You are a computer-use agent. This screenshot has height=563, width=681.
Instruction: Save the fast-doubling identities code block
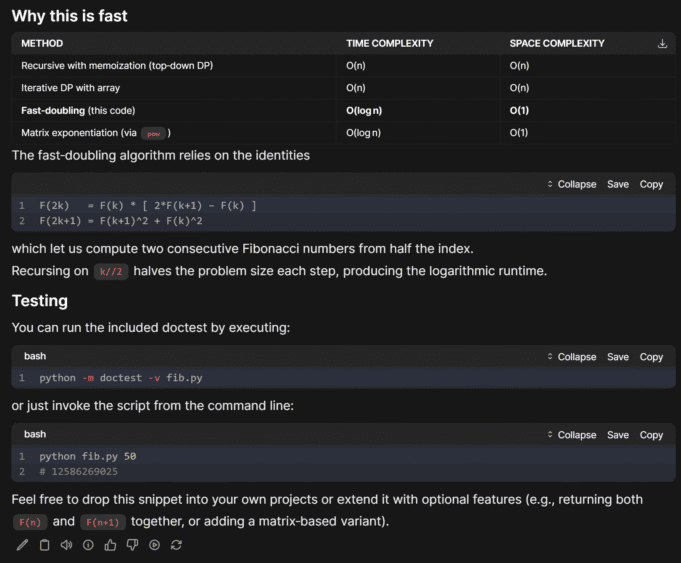[618, 184]
